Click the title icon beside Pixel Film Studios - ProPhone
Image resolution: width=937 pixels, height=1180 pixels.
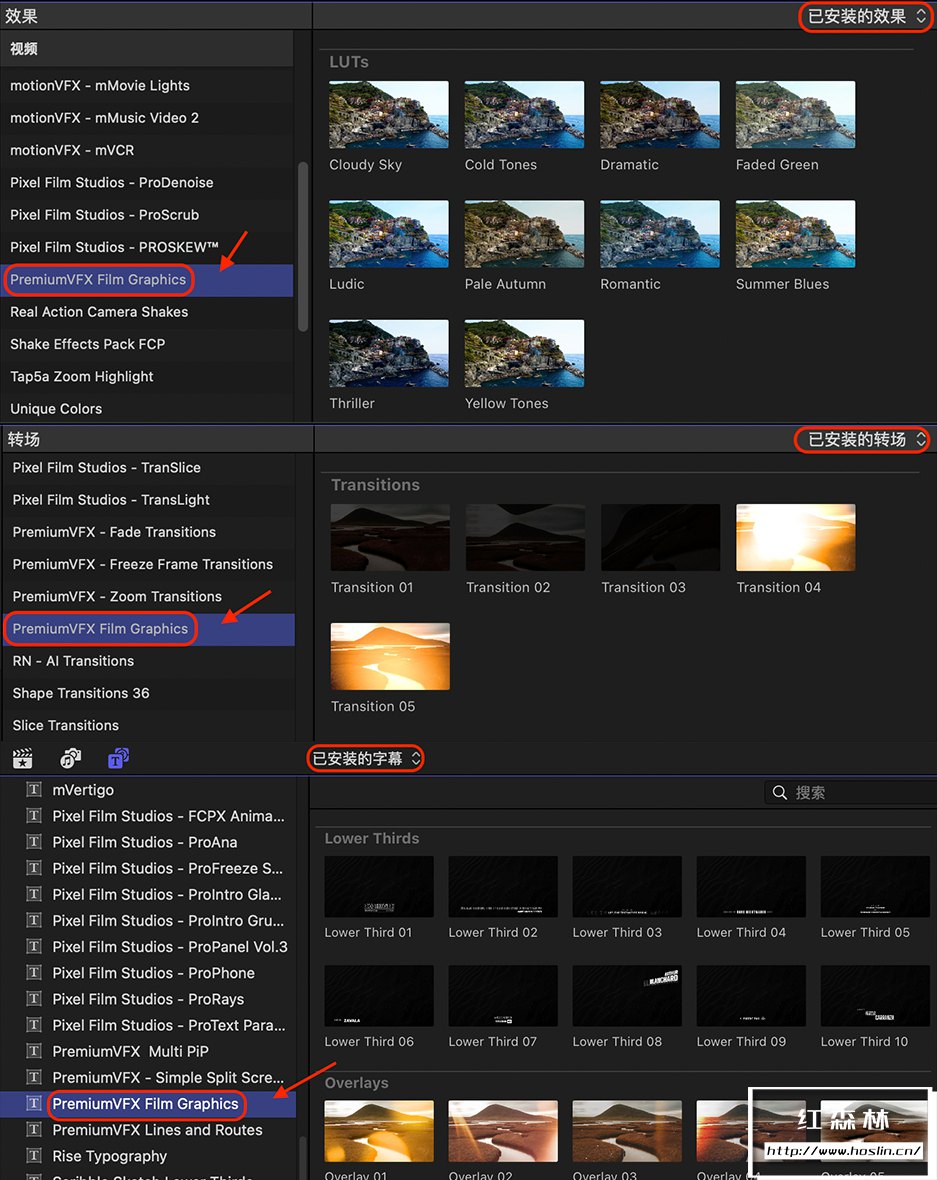coord(34,973)
